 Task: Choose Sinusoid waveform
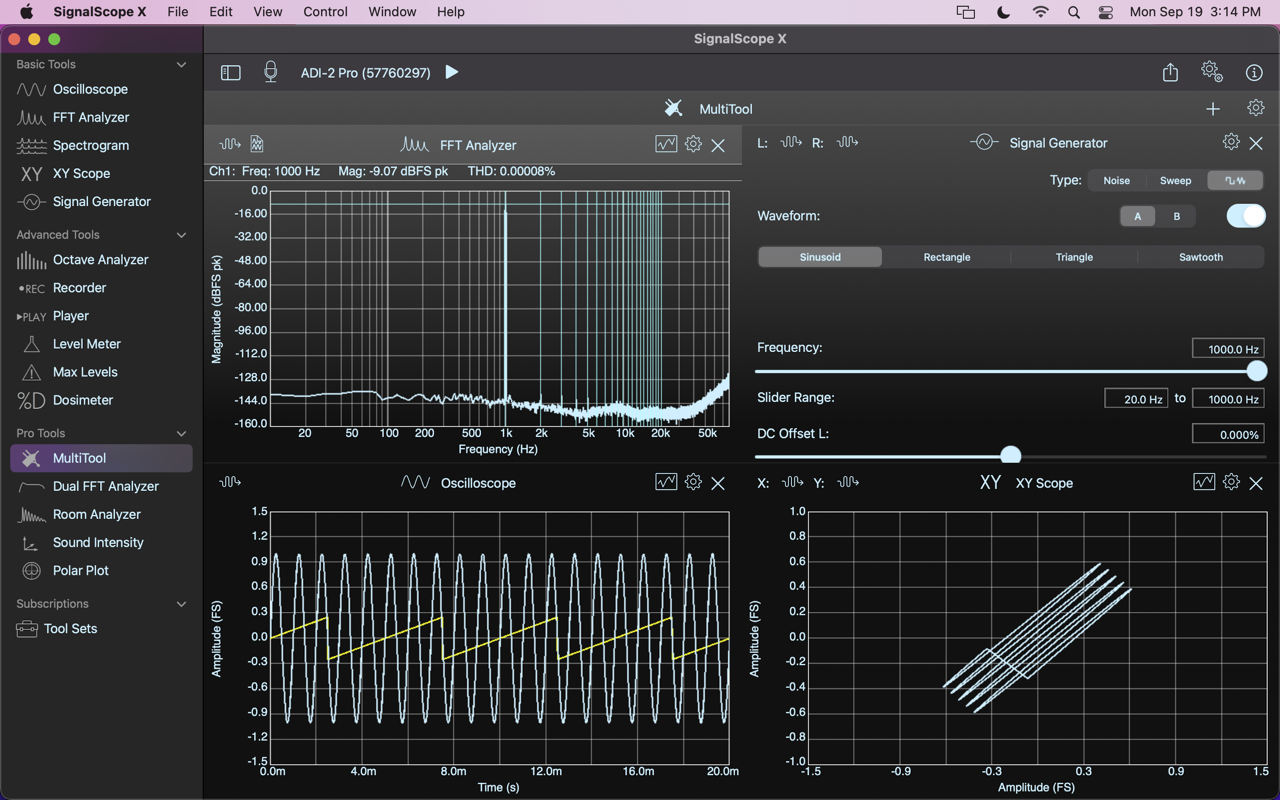click(820, 257)
